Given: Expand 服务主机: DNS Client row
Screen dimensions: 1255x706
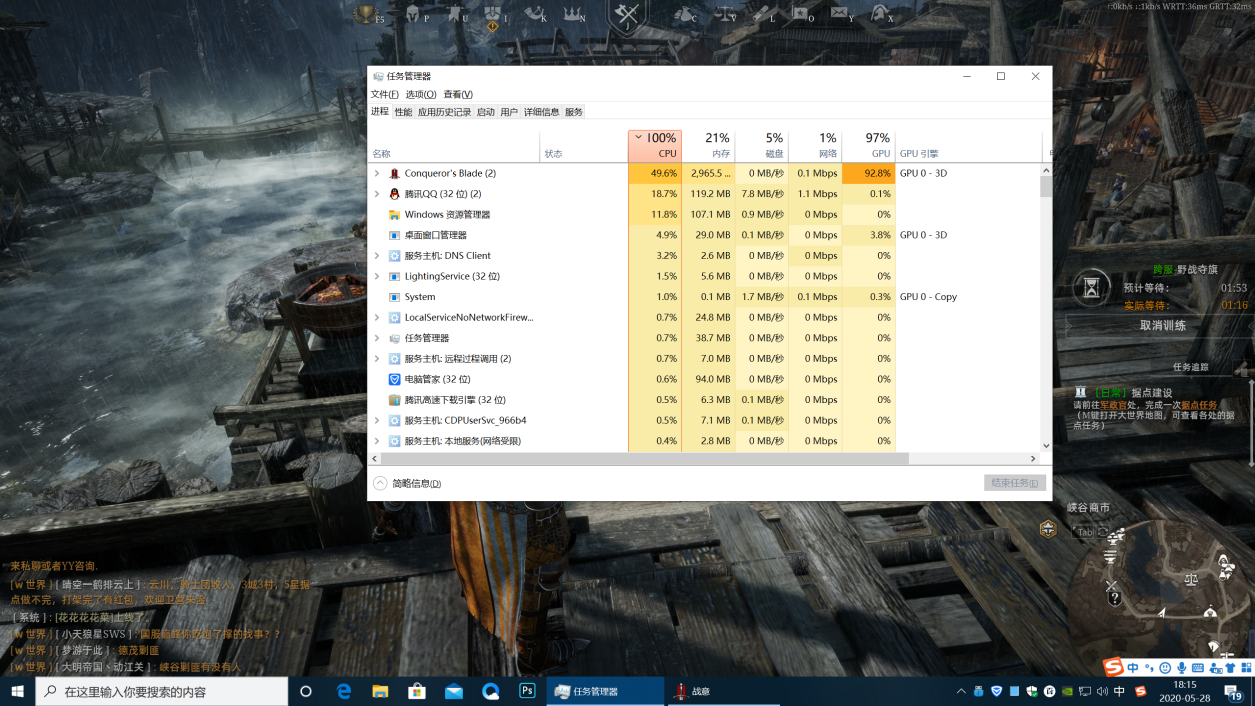Looking at the screenshot, I should point(377,256).
